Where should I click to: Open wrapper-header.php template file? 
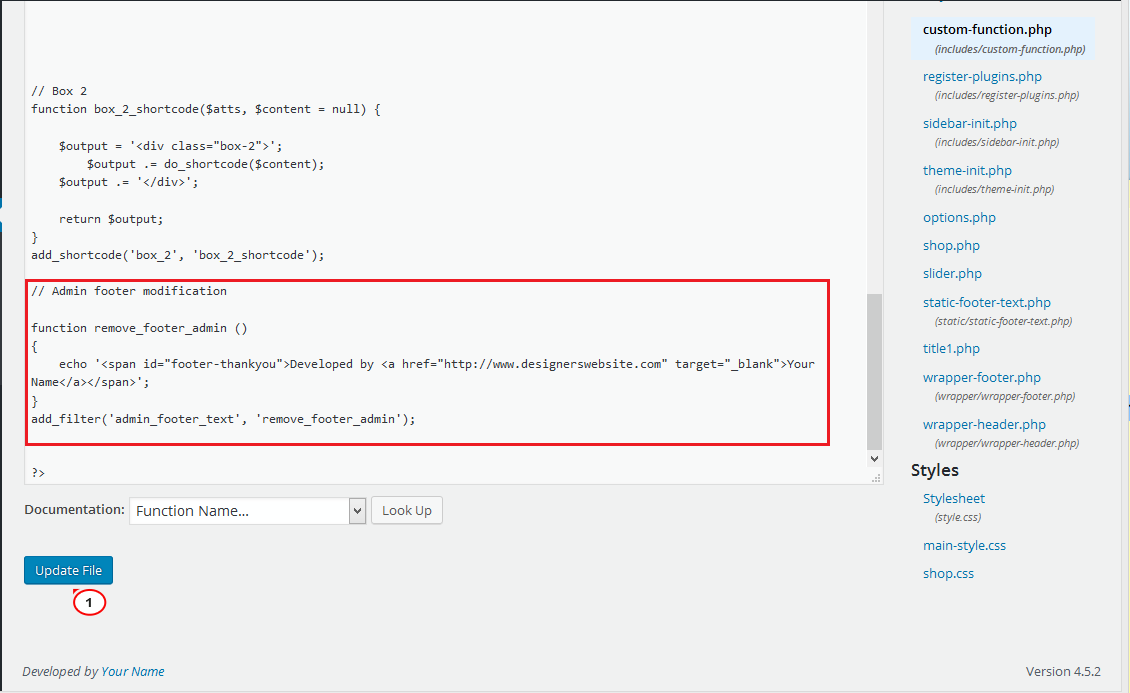pos(984,424)
